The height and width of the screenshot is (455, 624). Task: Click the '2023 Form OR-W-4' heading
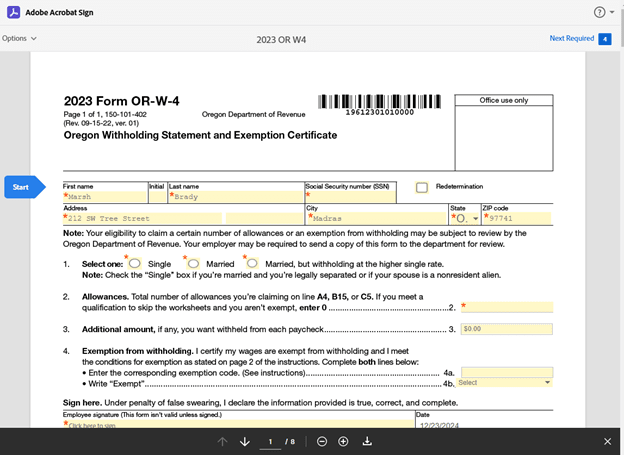(x=121, y=101)
